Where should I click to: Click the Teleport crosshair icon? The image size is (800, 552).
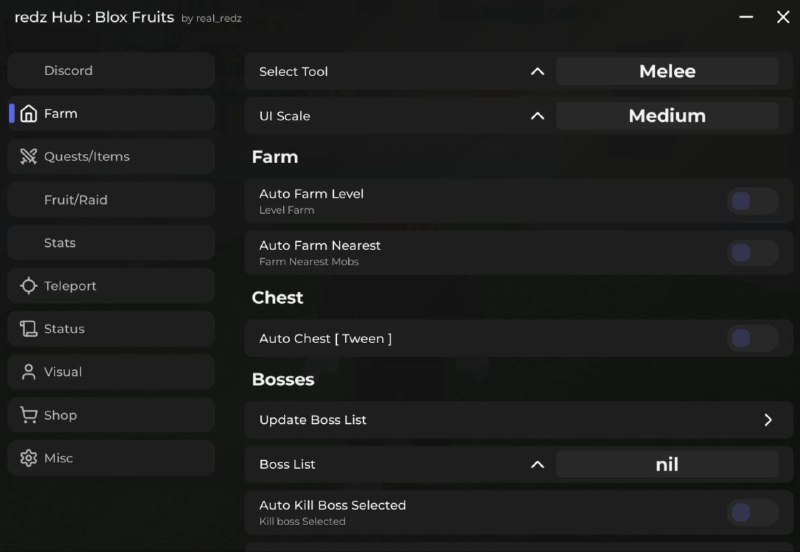tap(29, 286)
